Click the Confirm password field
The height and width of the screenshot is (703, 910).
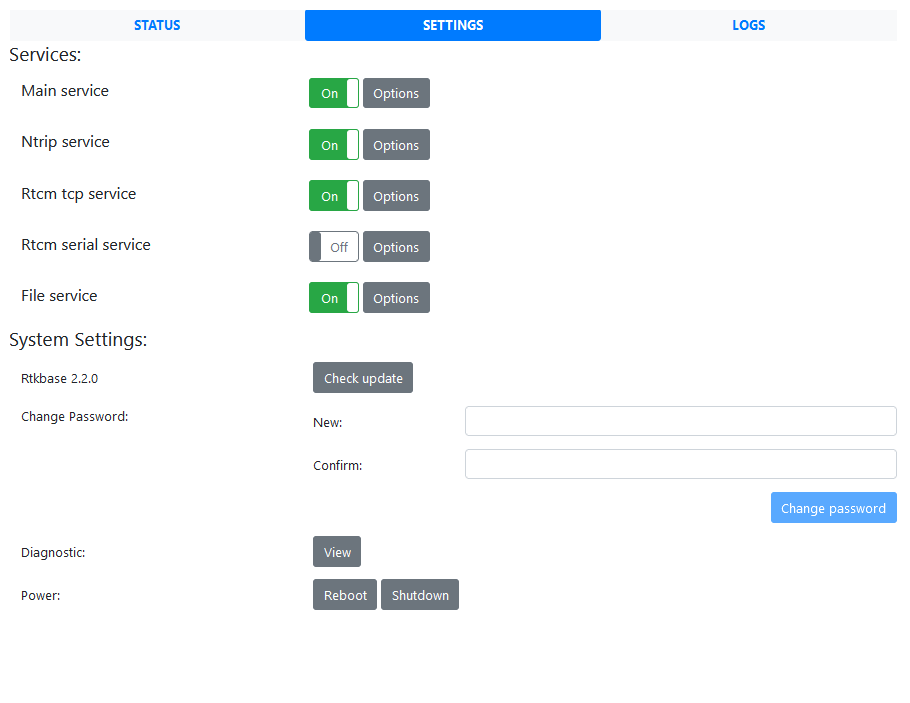click(680, 464)
